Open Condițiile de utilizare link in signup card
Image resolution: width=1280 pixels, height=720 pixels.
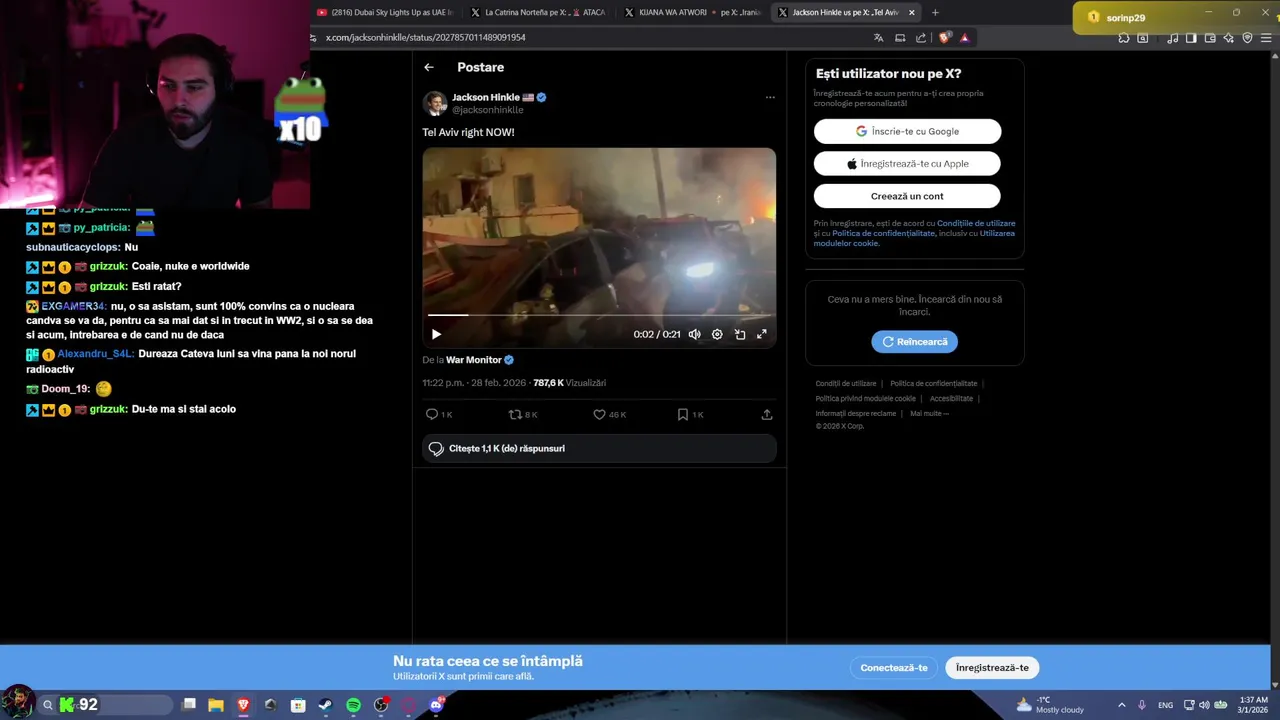[x=976, y=223]
